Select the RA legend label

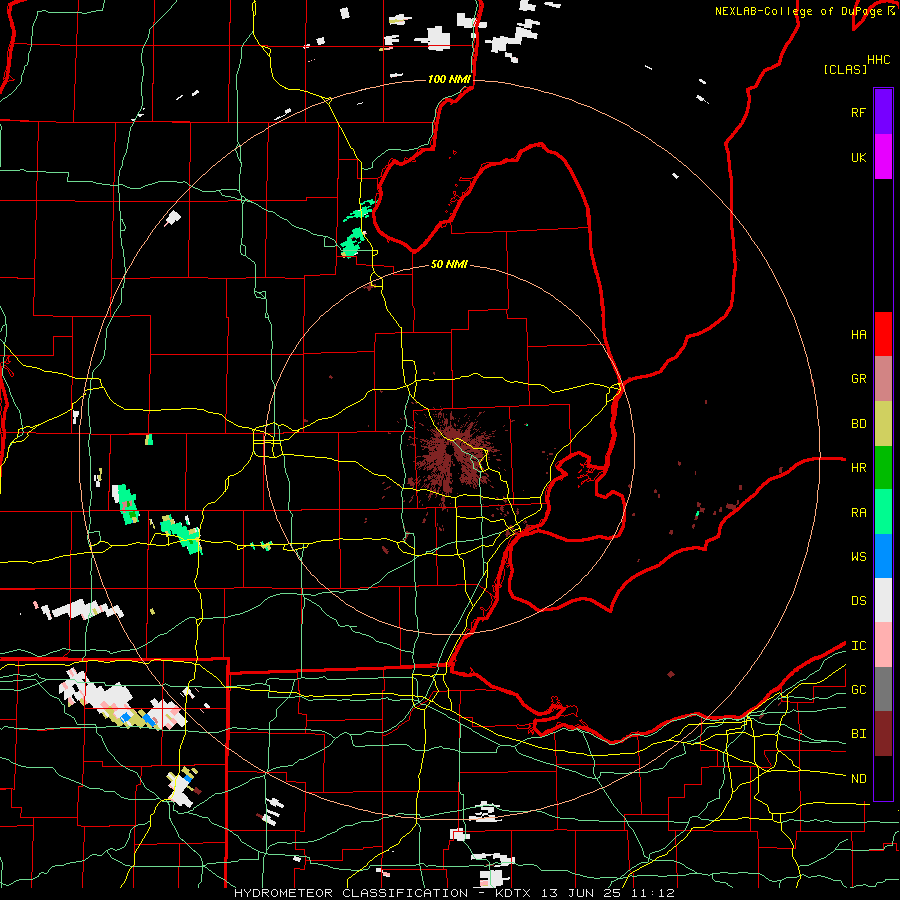pos(858,513)
